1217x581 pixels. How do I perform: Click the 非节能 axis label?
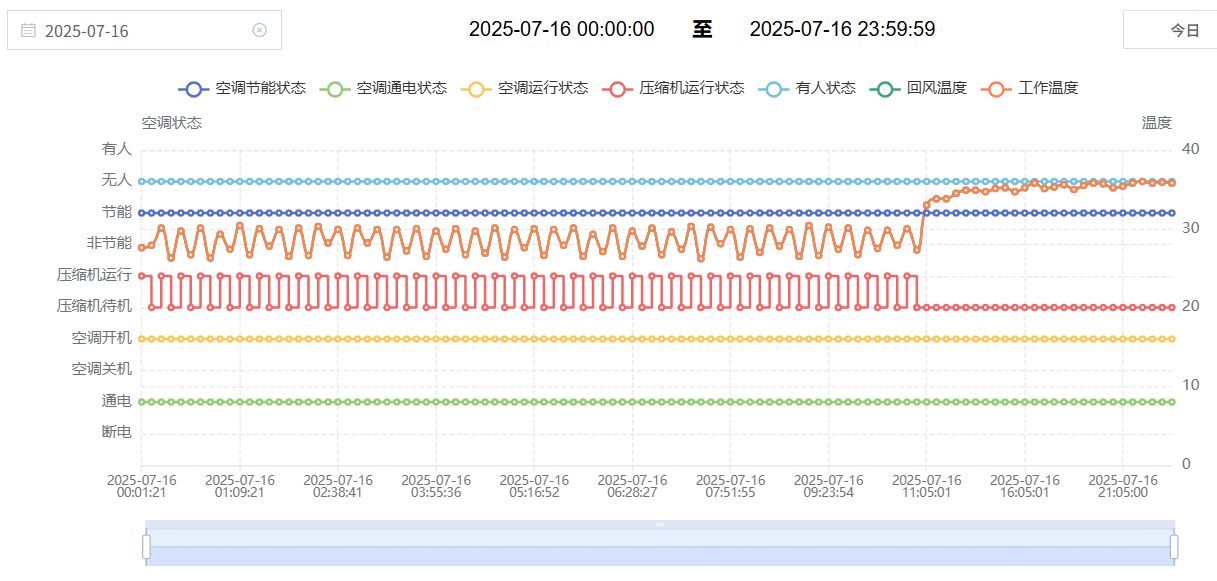click(110, 243)
